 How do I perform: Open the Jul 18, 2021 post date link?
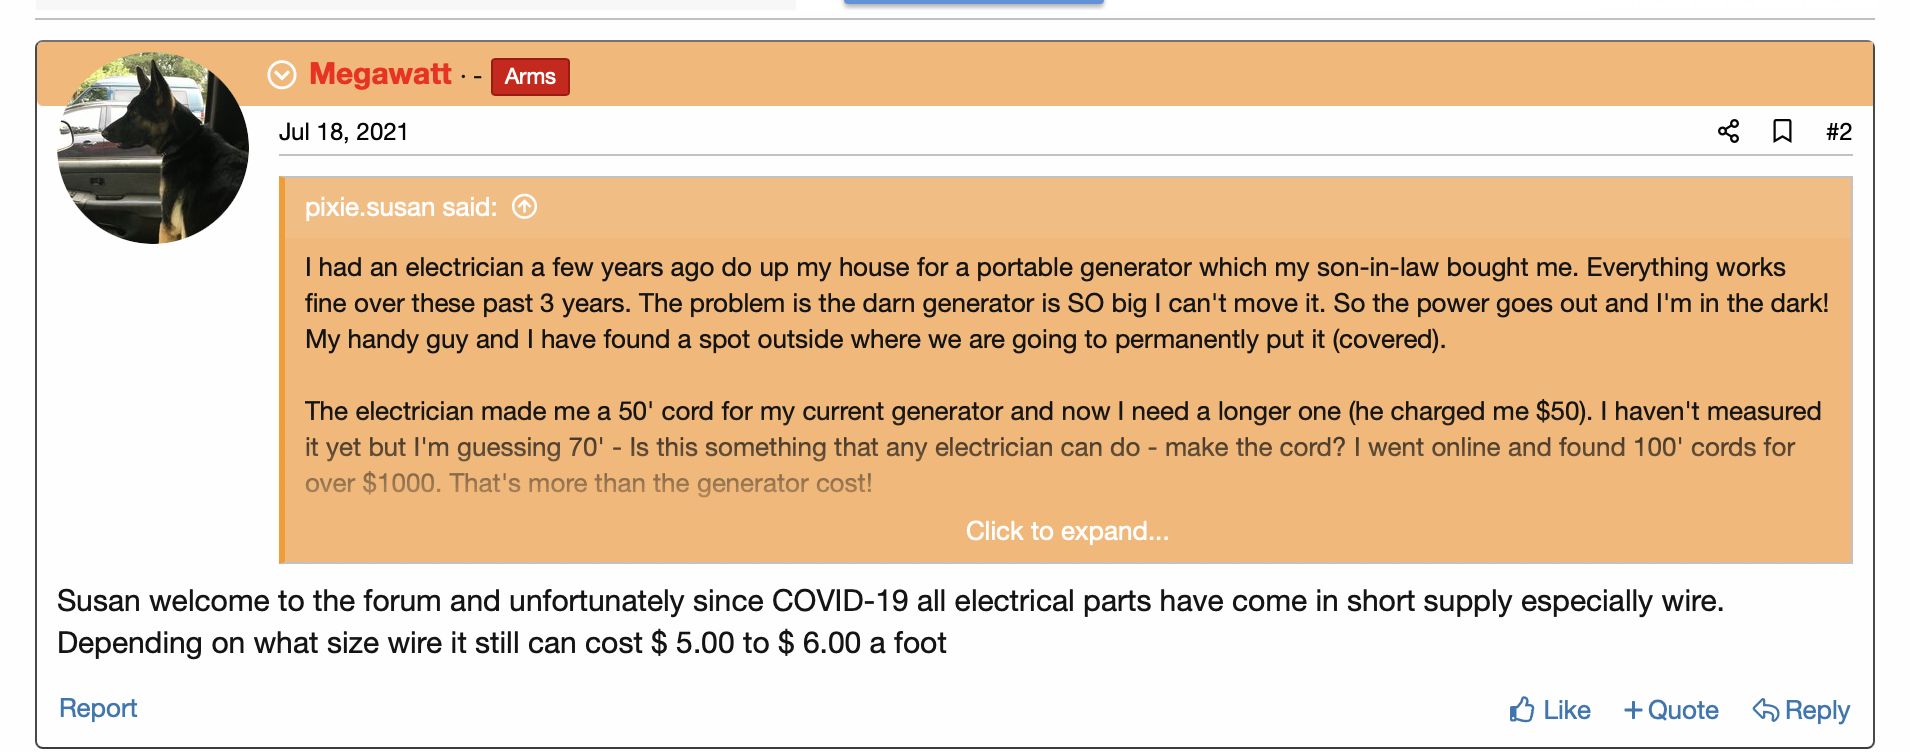[x=343, y=132]
